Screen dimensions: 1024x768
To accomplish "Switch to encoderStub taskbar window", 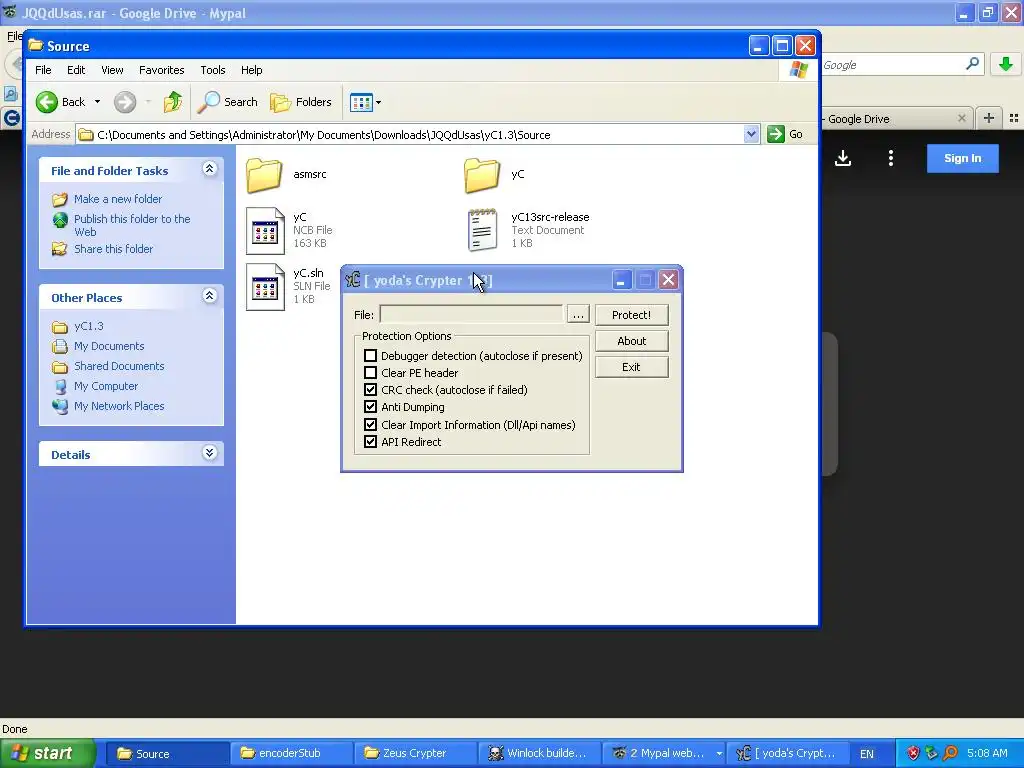I will pyautogui.click(x=291, y=753).
